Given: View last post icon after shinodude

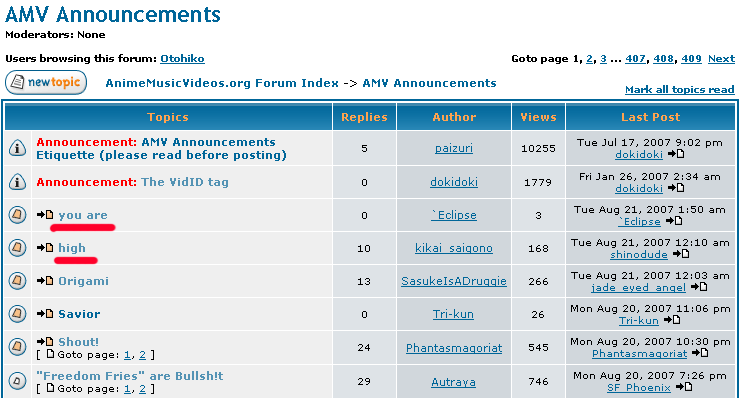Looking at the screenshot, I should [681, 254].
